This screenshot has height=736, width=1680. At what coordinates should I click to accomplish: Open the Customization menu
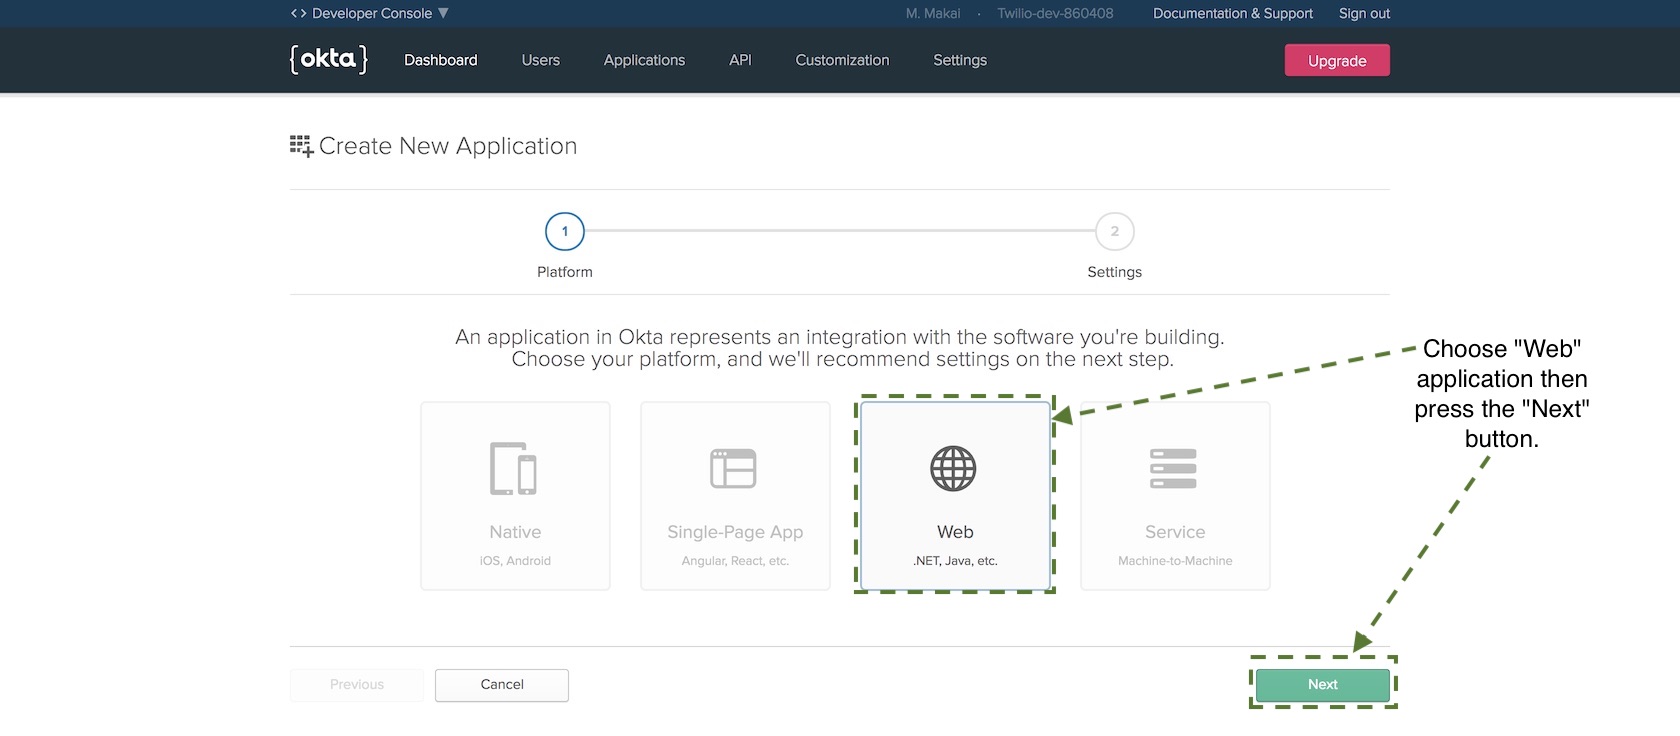tap(842, 60)
